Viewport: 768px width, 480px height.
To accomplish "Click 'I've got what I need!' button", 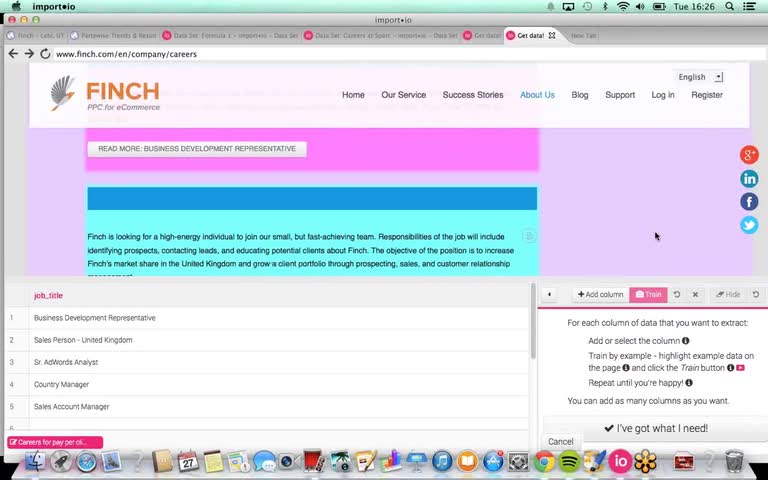I will coord(655,428).
